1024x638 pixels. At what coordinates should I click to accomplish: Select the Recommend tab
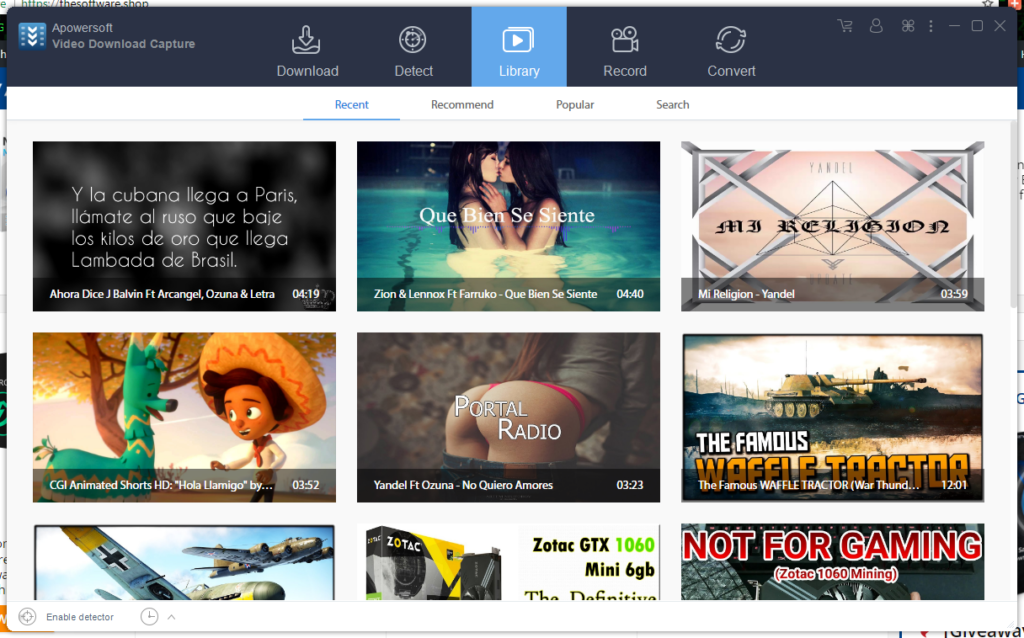click(x=462, y=104)
